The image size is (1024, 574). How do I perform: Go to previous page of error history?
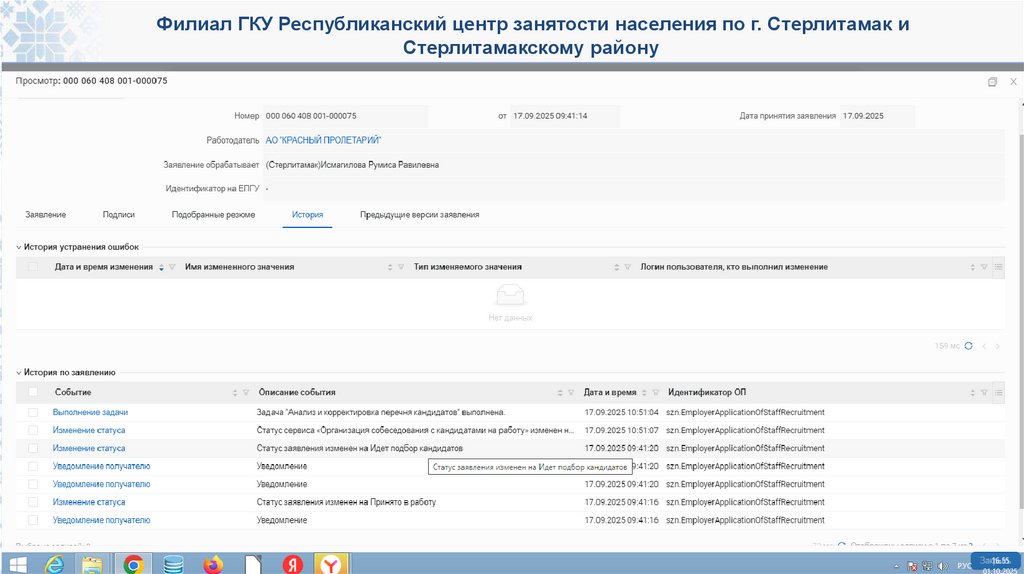984,346
